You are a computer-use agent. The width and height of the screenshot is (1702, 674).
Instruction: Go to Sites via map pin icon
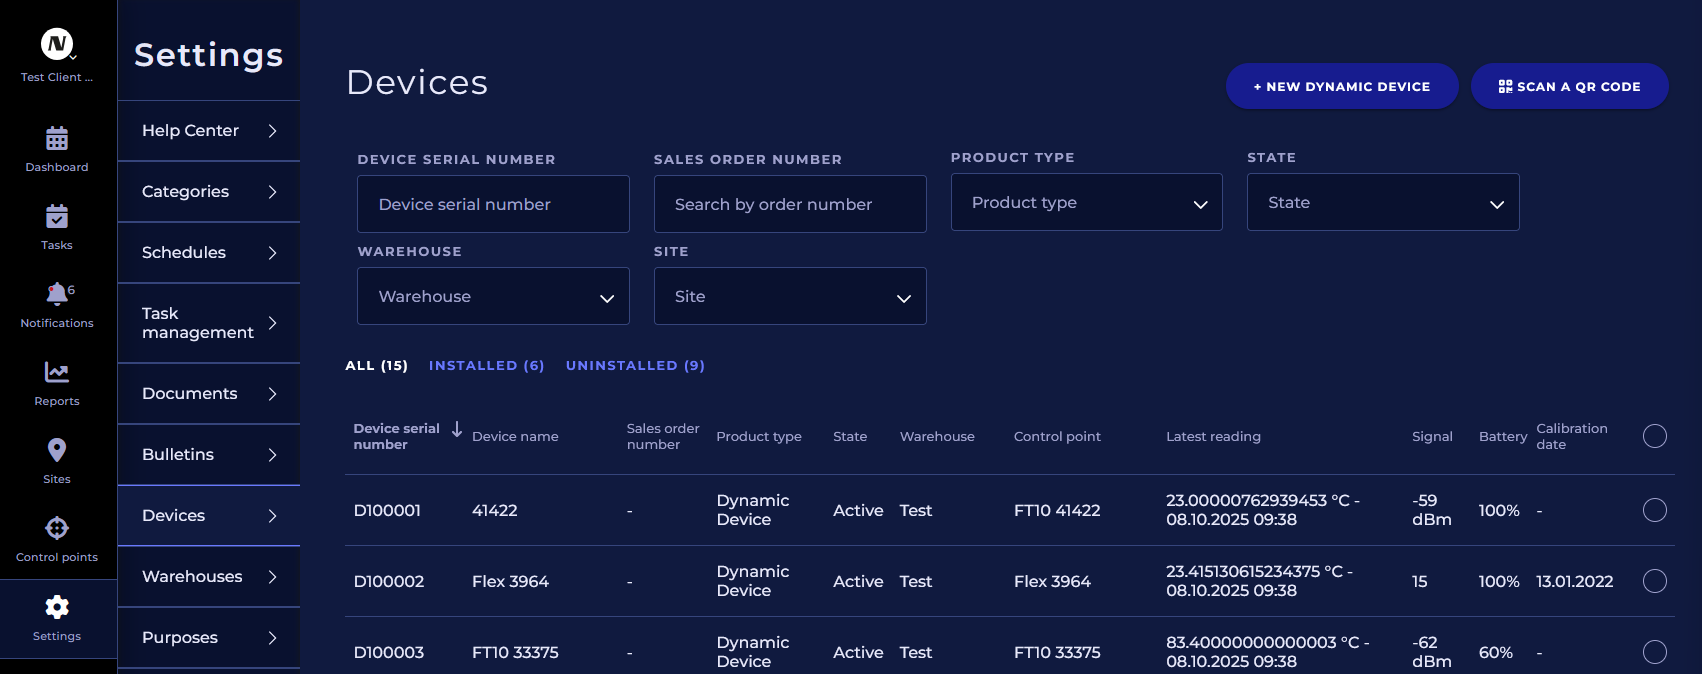pos(57,451)
